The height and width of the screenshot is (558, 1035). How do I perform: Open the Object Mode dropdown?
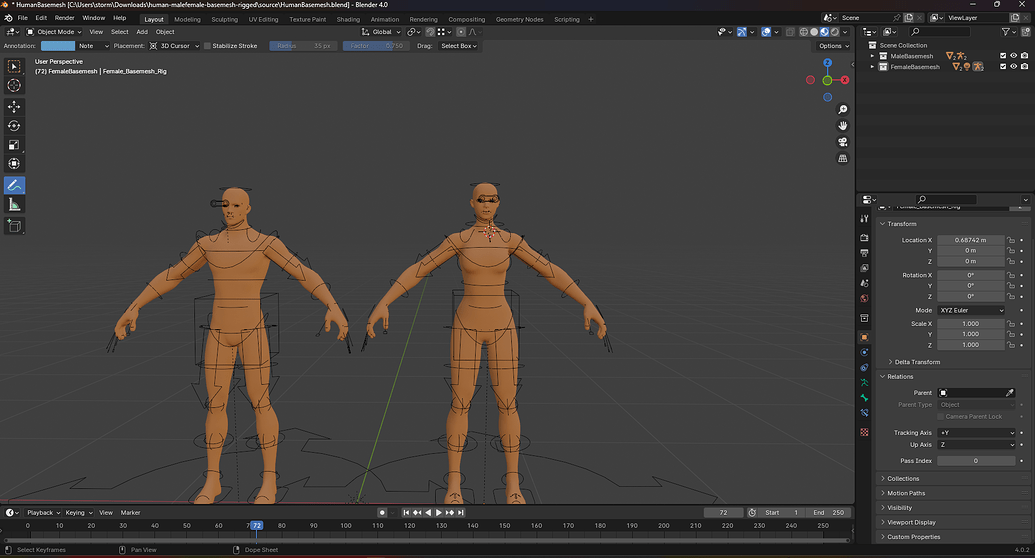coord(53,32)
